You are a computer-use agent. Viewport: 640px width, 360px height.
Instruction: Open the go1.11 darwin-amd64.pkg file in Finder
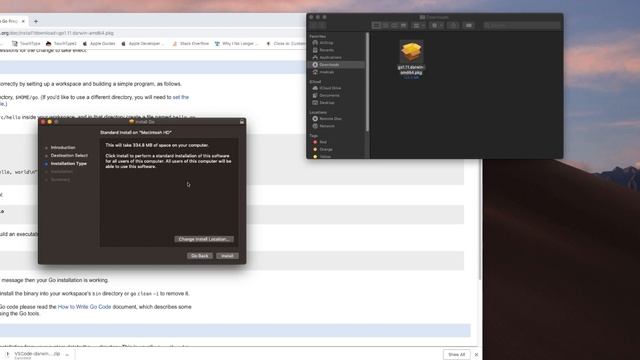point(411,59)
